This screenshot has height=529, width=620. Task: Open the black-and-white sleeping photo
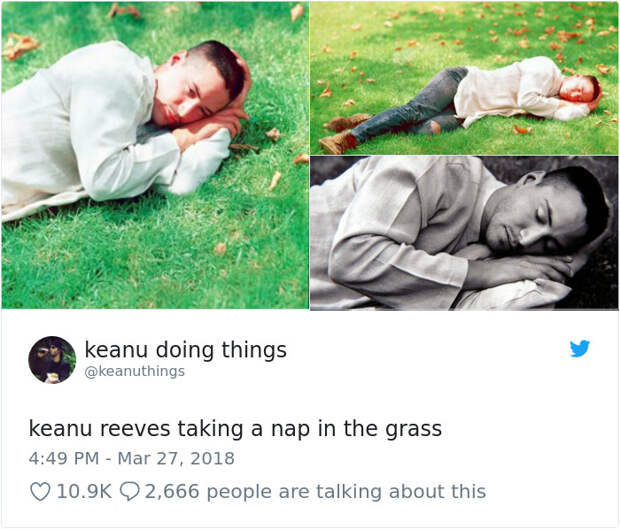click(x=464, y=233)
